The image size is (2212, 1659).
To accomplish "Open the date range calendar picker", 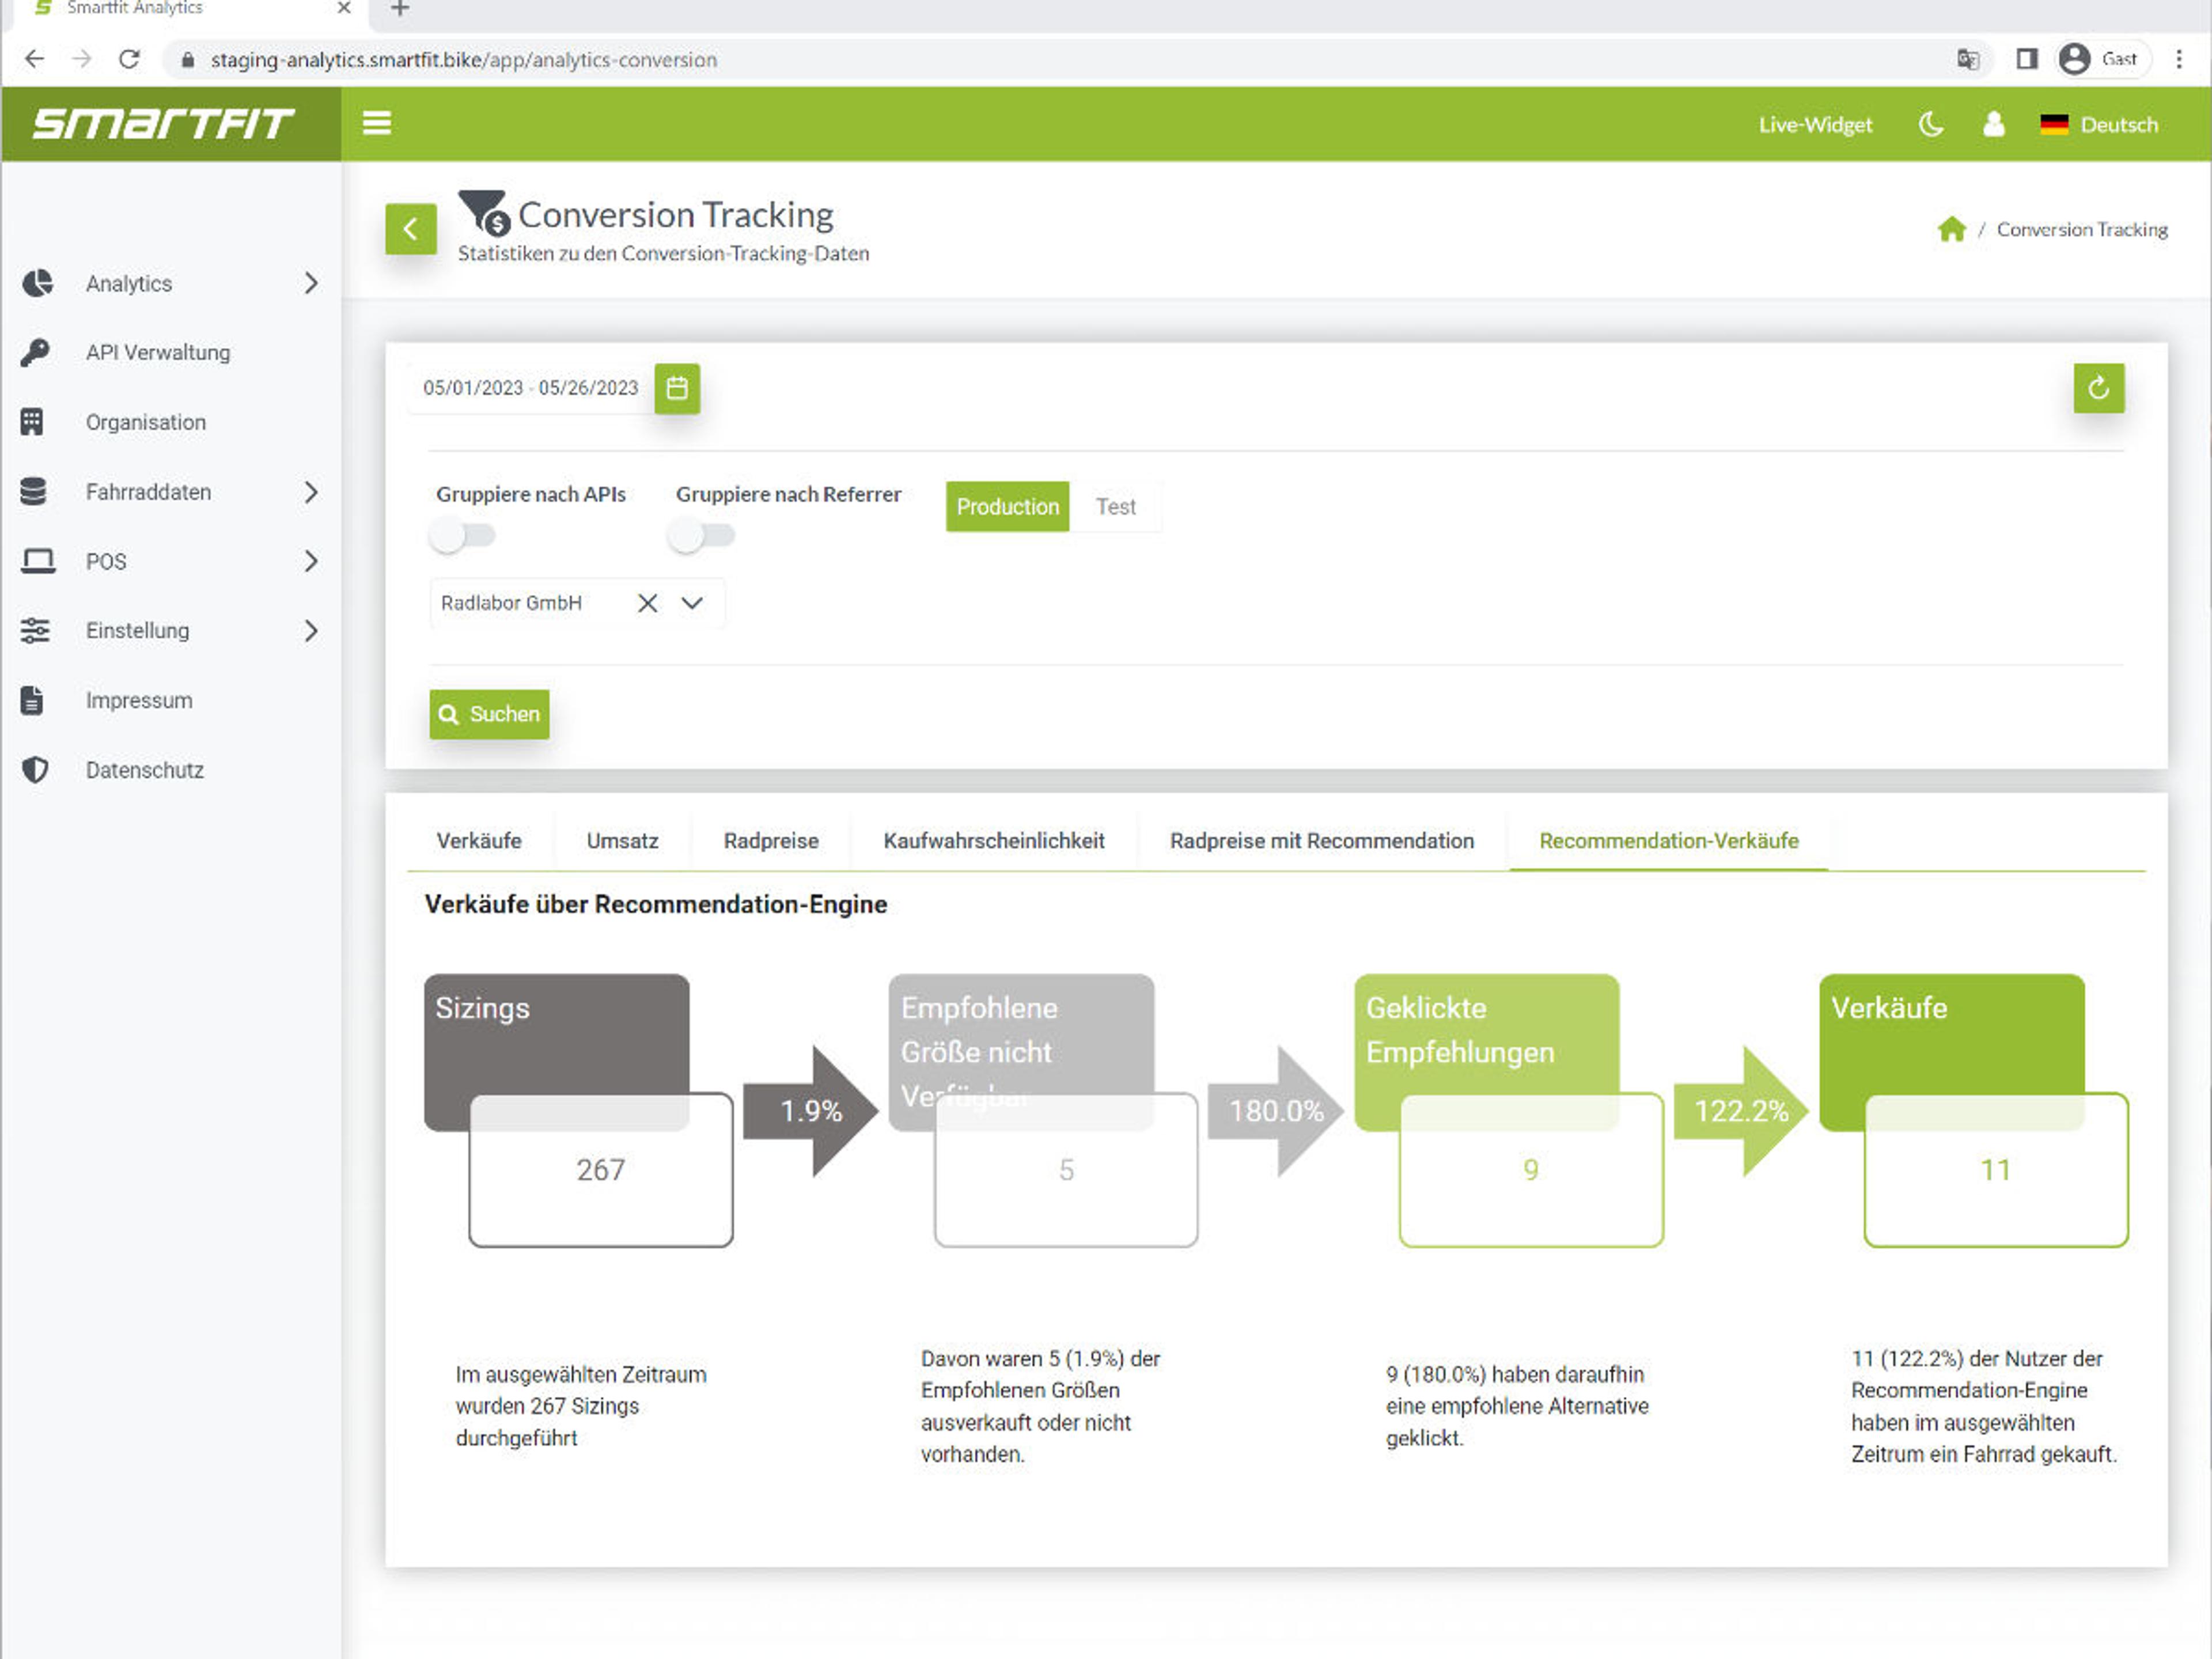I will click(x=677, y=388).
